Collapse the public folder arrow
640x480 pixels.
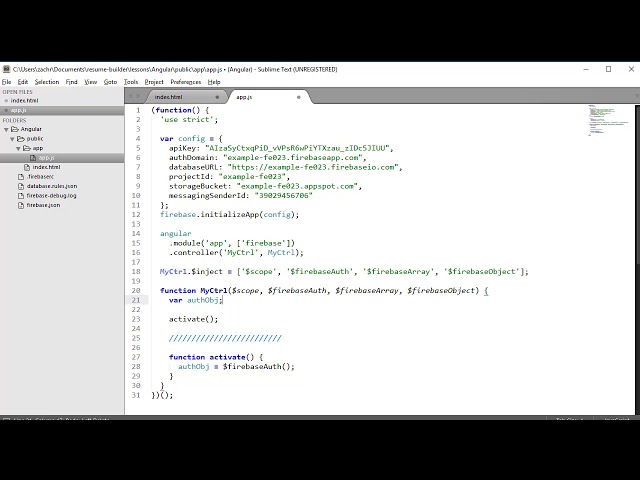tap(12, 139)
